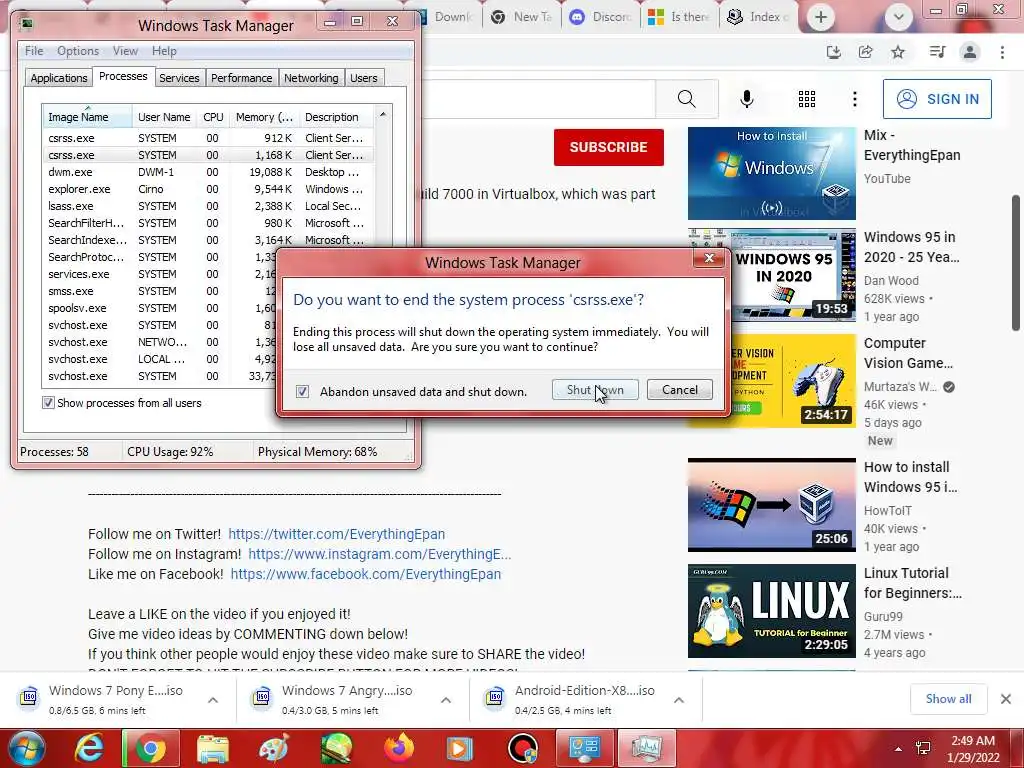This screenshot has width=1024, height=768.
Task: Click the red record icon on taskbar
Action: tap(523, 748)
